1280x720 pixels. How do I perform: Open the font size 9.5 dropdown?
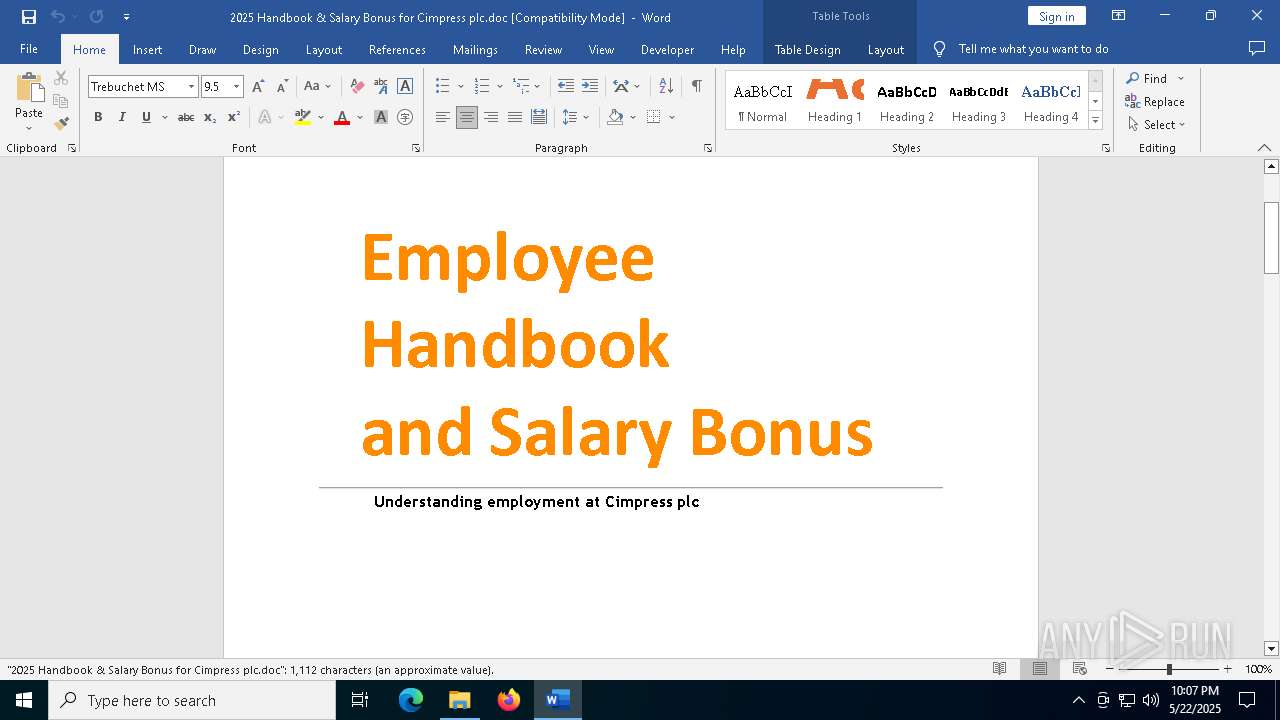pos(236,87)
